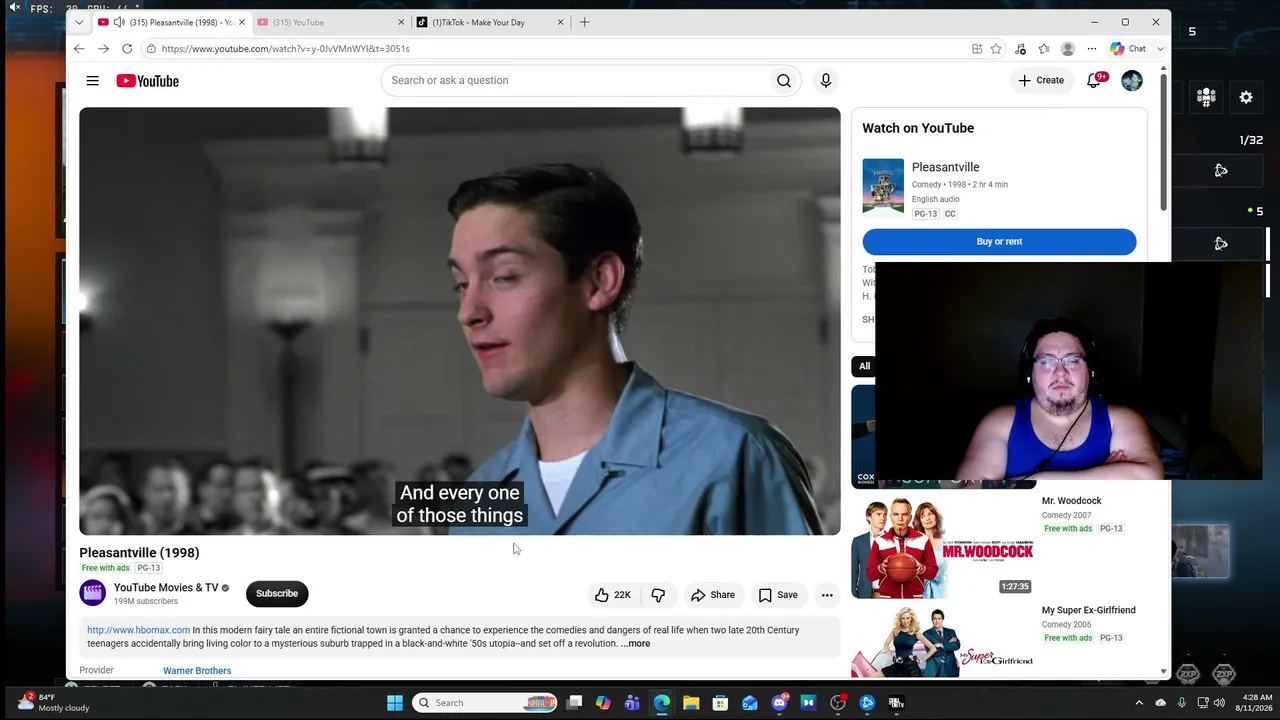This screenshot has width=1280, height=720.
Task: Subscribe to YouTube Movies & TV
Action: (x=277, y=594)
